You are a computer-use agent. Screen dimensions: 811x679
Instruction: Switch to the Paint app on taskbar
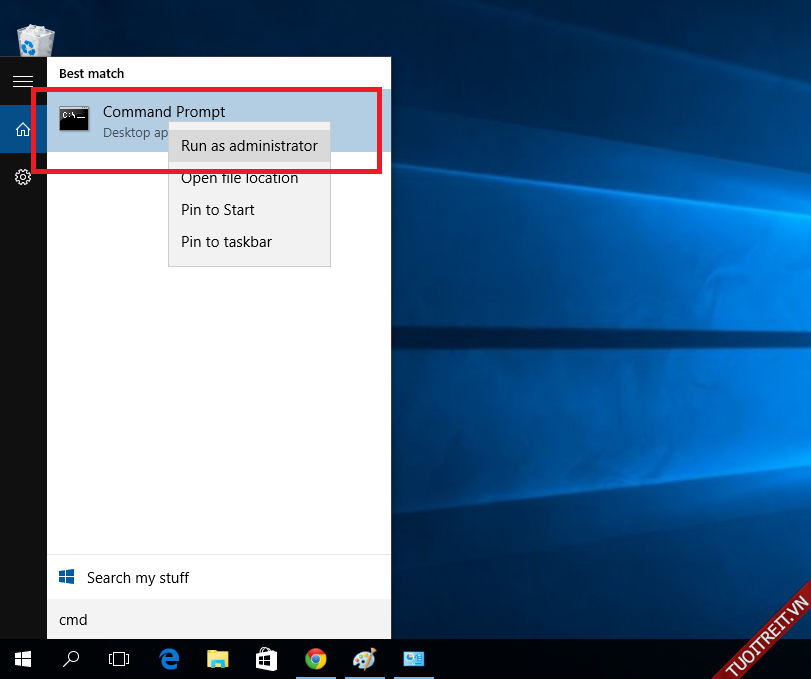click(364, 659)
